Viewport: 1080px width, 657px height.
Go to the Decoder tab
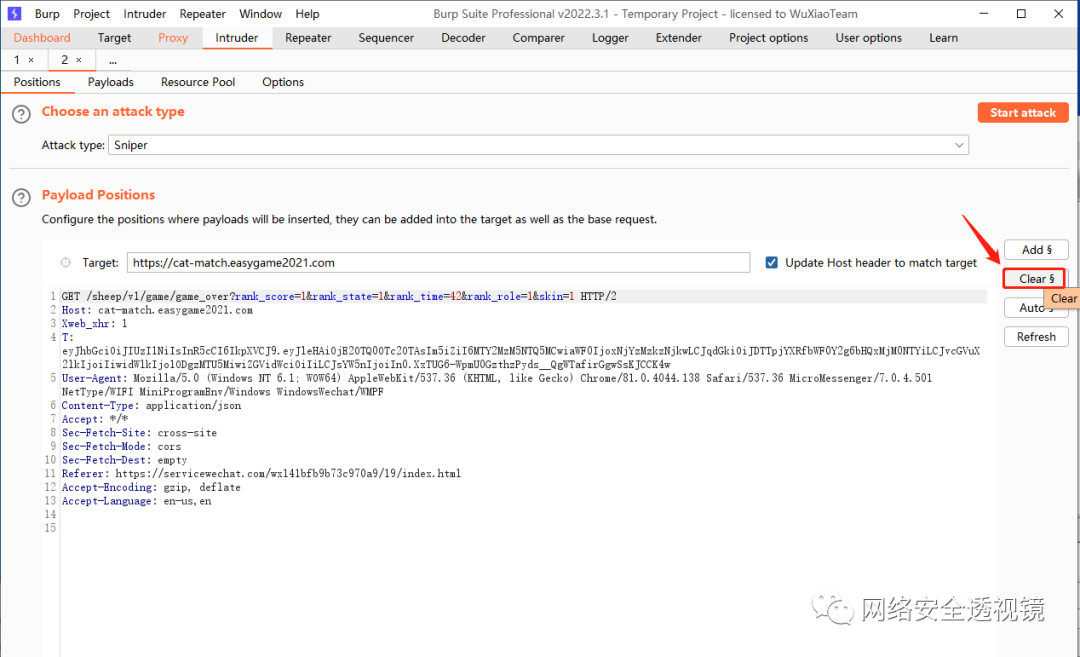(x=463, y=38)
